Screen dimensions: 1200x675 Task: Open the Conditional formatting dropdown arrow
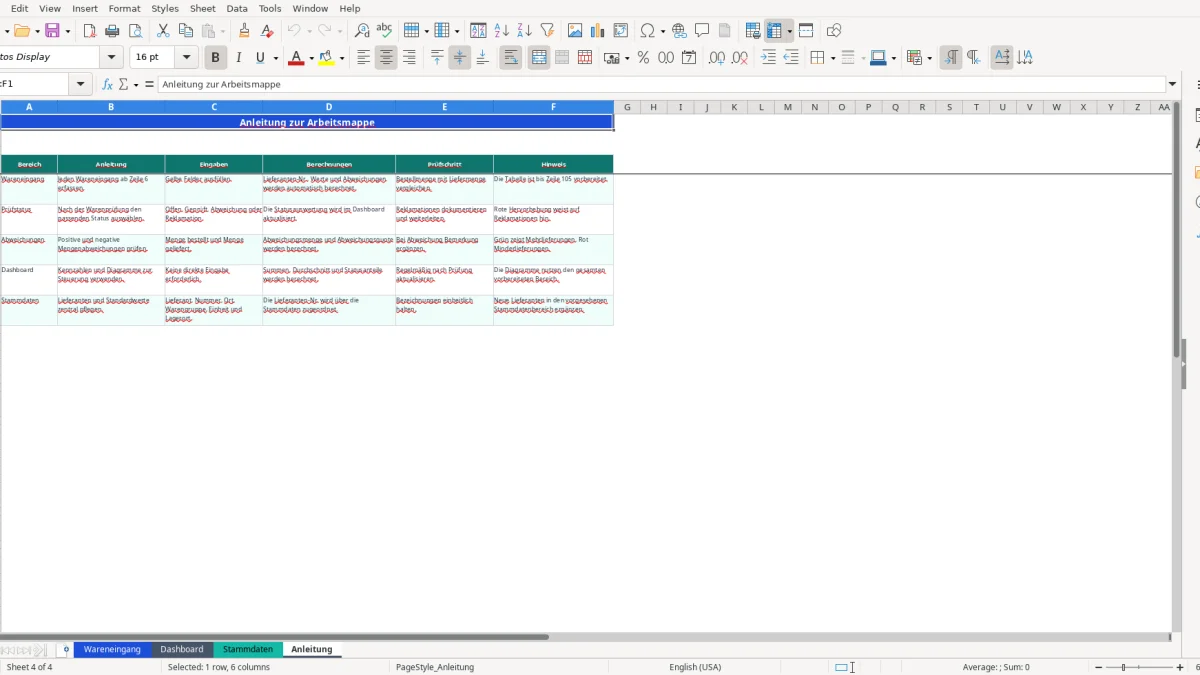click(929, 58)
